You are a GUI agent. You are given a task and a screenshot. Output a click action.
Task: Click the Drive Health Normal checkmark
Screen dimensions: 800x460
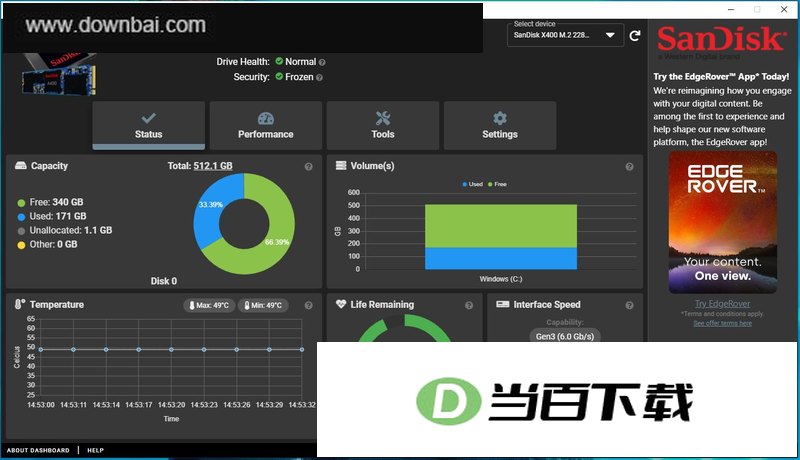pyautogui.click(x=279, y=61)
